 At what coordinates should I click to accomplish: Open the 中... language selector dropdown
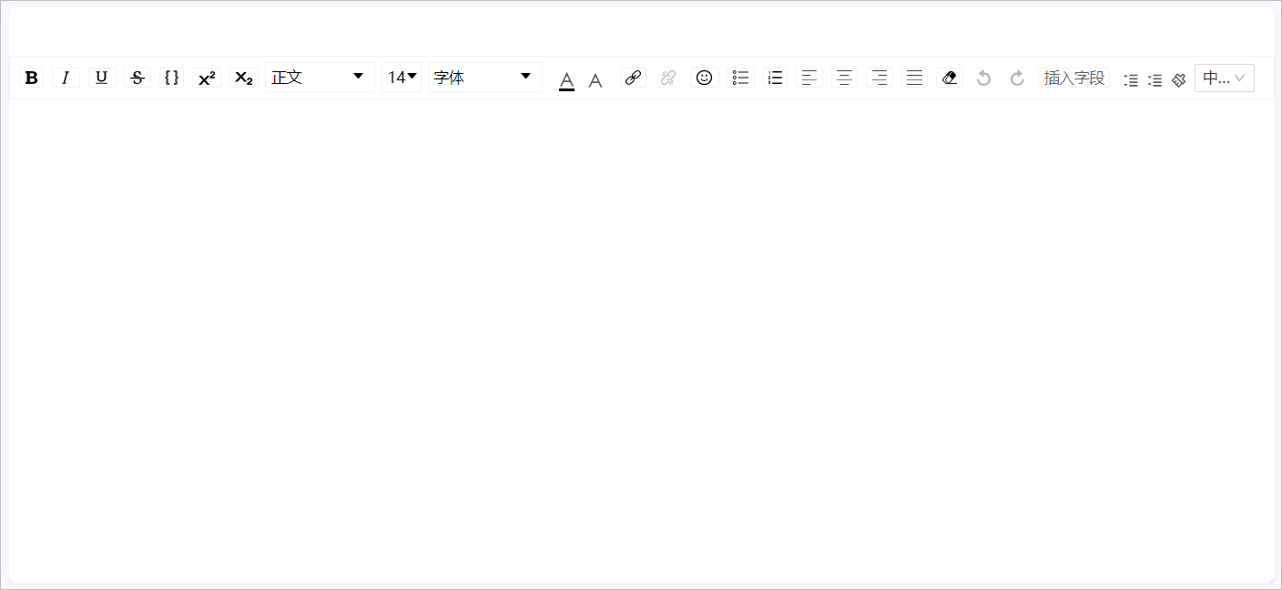coord(1224,78)
